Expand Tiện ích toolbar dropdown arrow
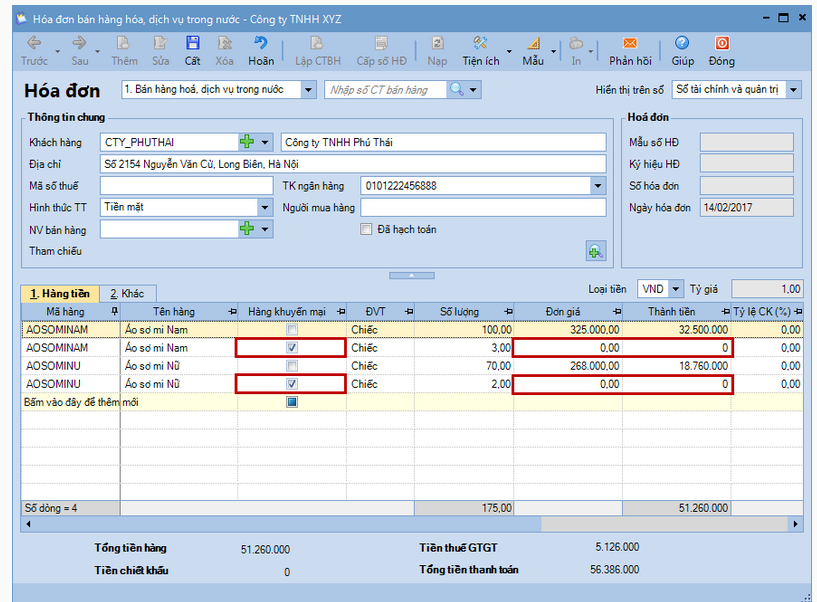Screen dimensions: 817x602 point(509,51)
